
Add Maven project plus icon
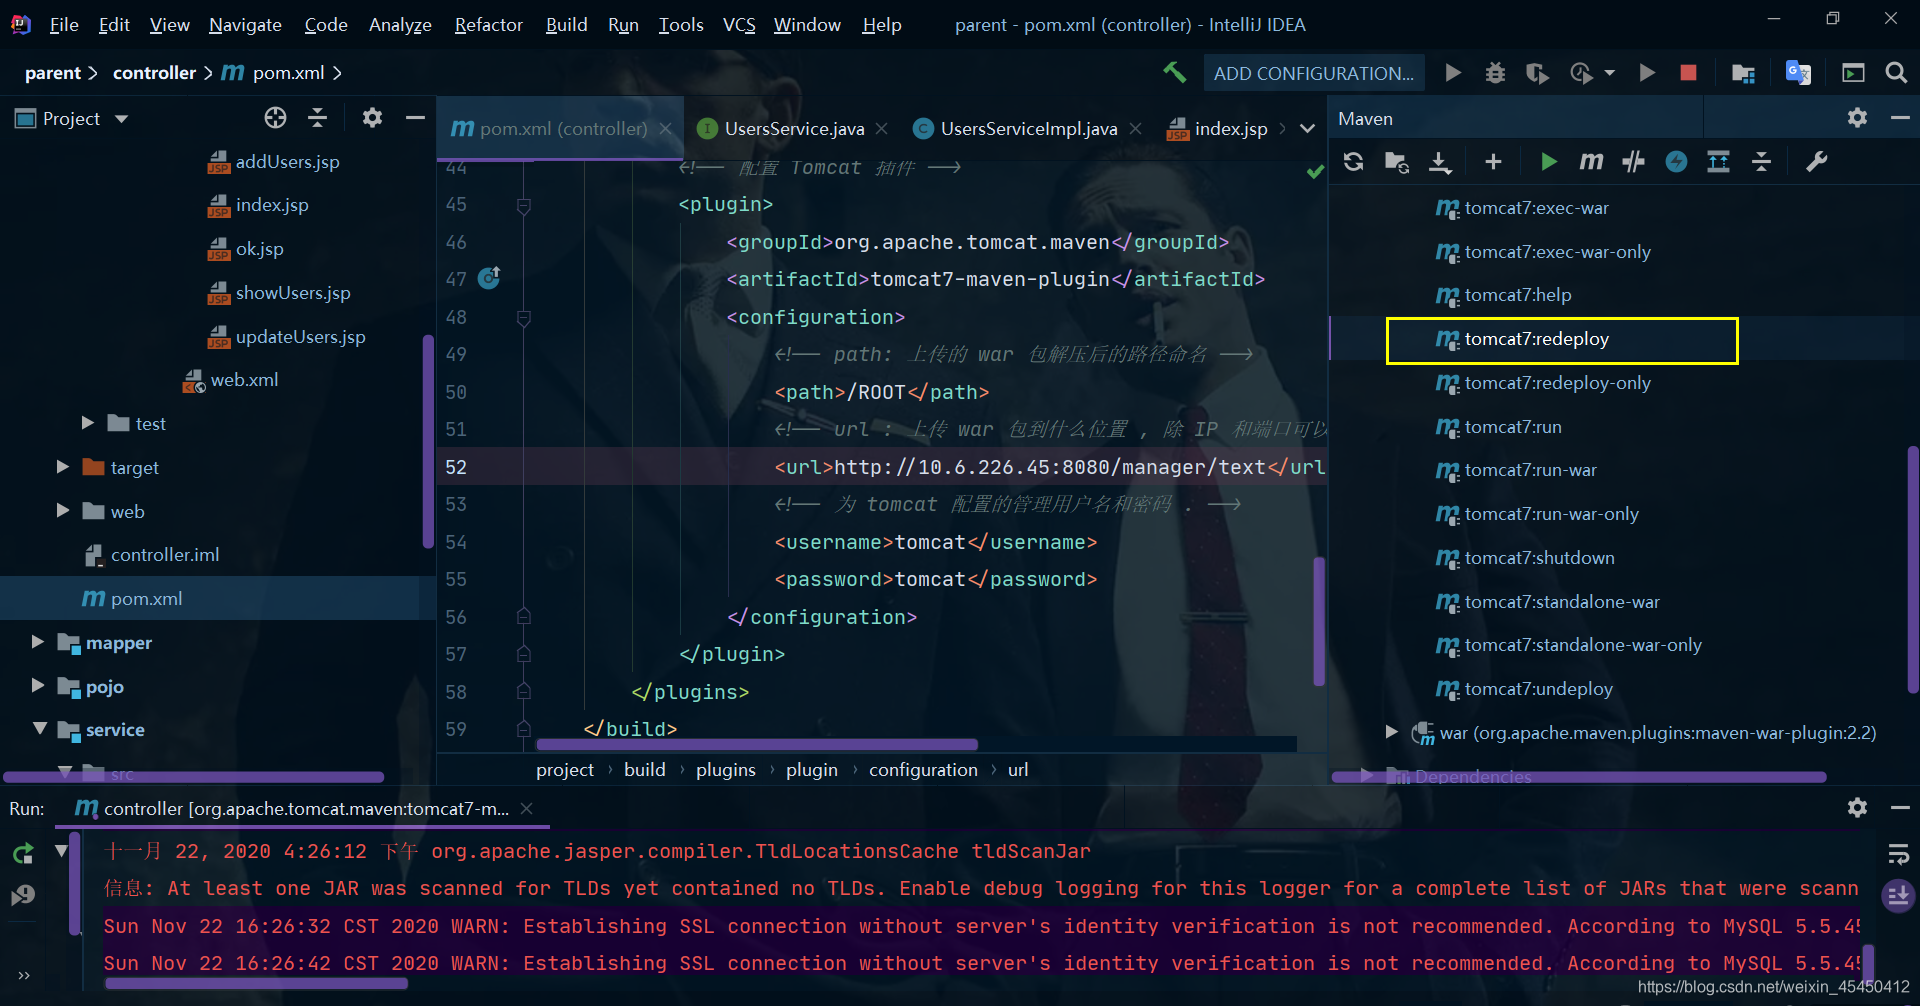click(1493, 162)
